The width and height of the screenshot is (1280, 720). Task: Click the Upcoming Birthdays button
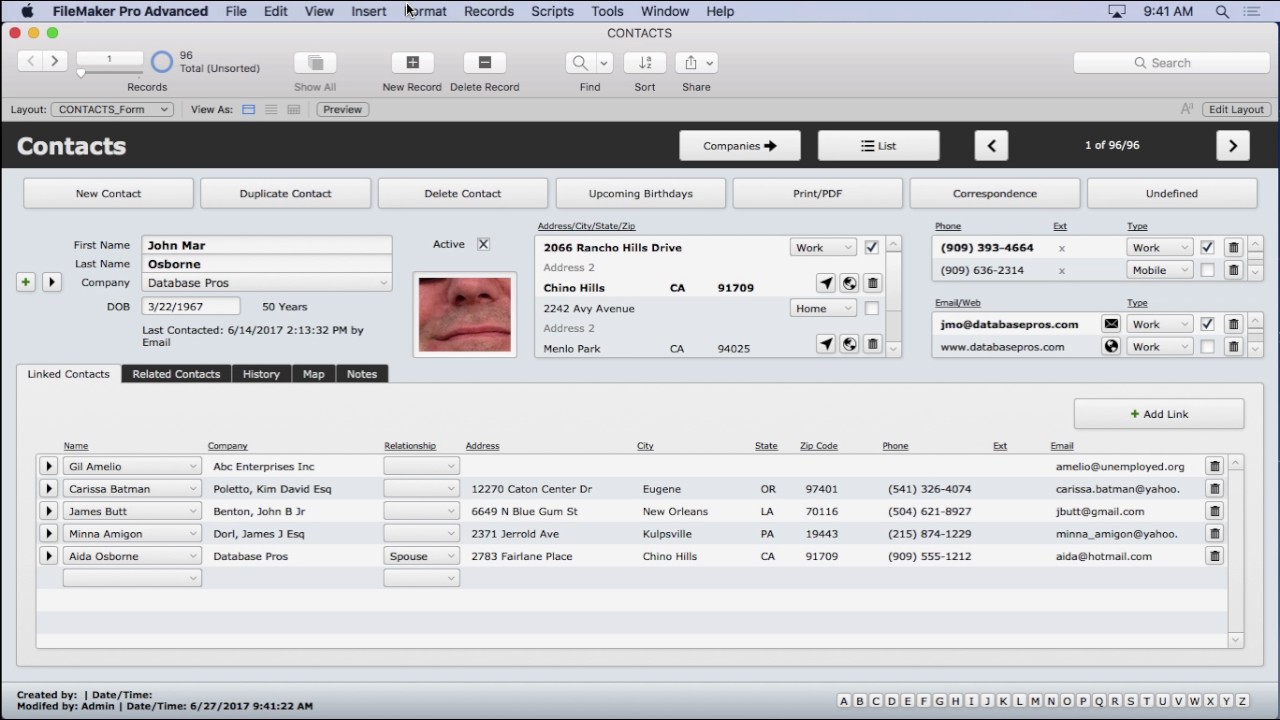click(x=640, y=193)
